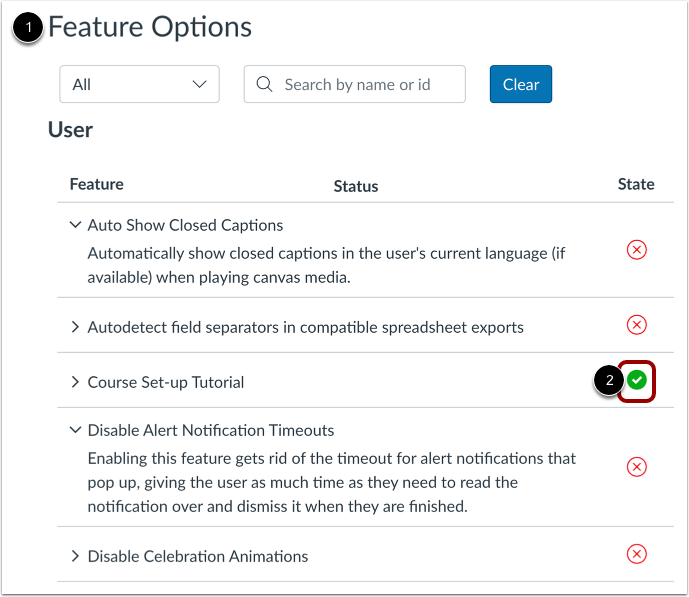
Task: Toggle Disable Celebration Animations state icon
Action: [636, 554]
